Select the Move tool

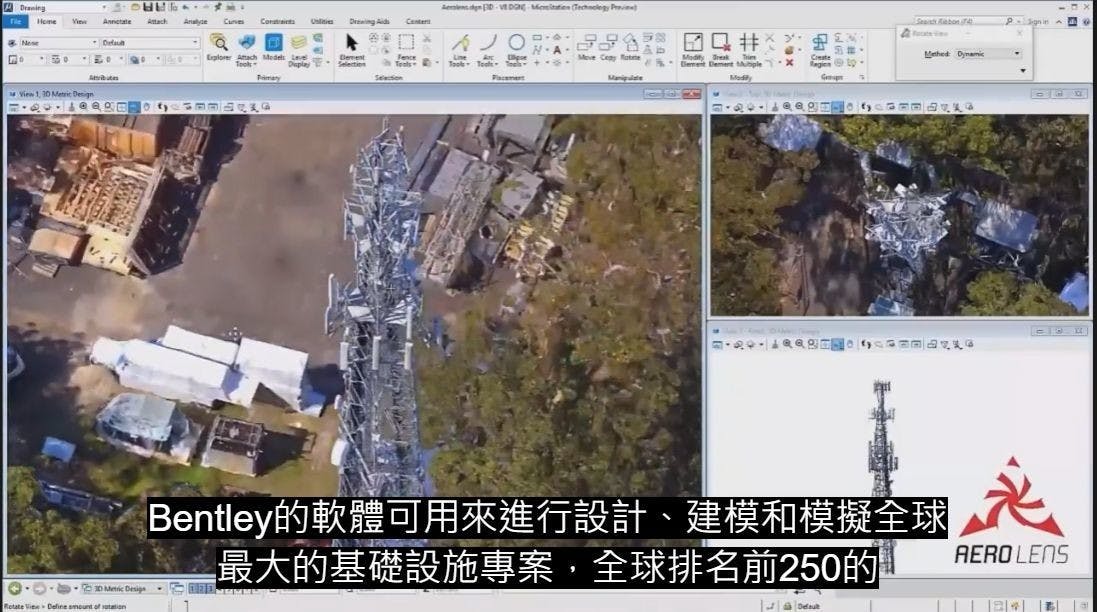tap(586, 48)
